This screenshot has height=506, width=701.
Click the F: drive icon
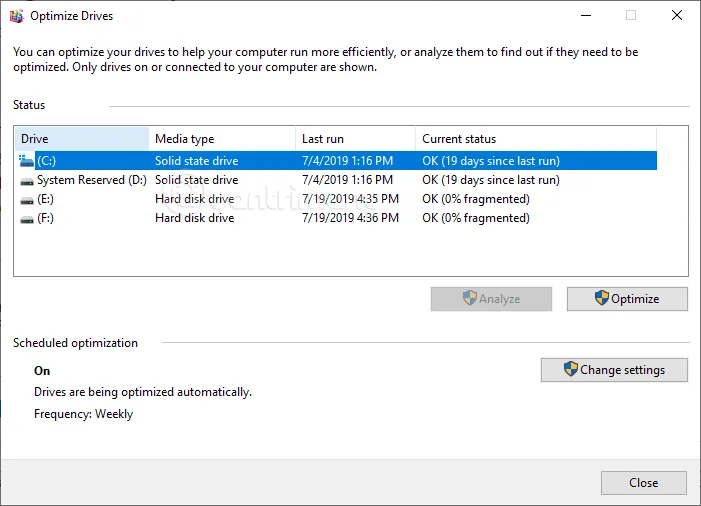pyautogui.click(x=27, y=218)
